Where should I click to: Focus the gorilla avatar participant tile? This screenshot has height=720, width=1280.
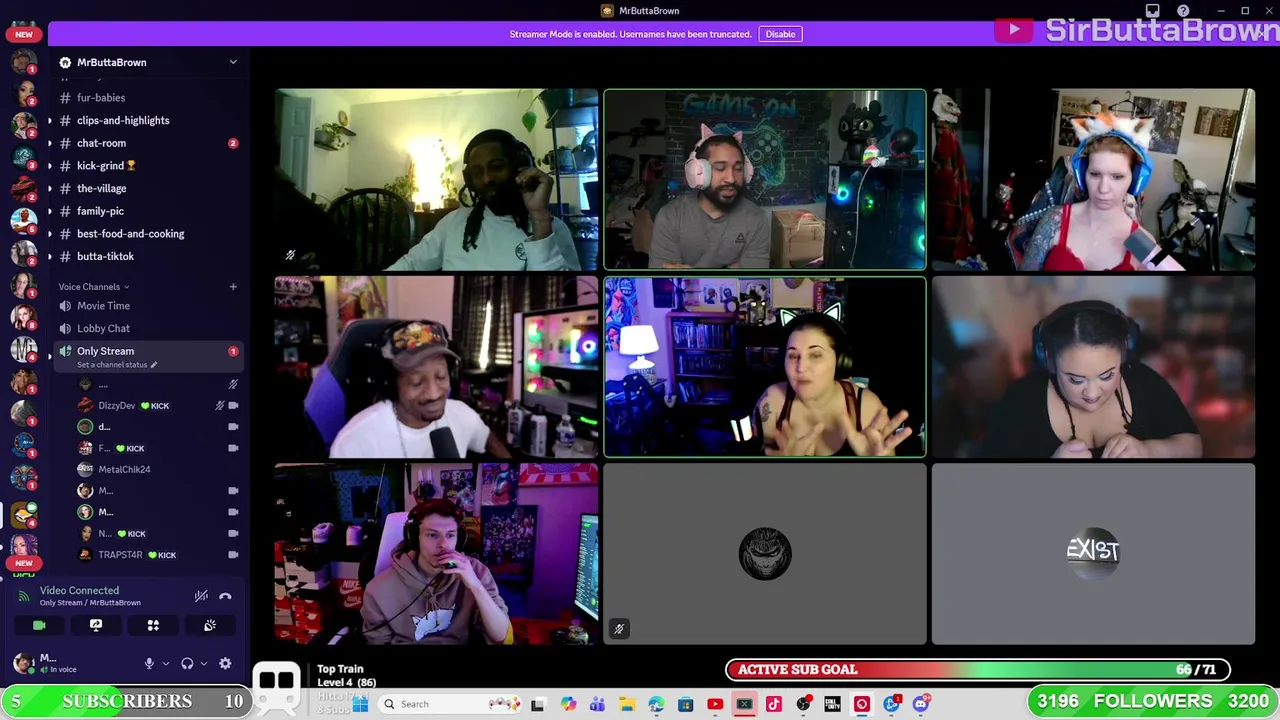pos(765,554)
